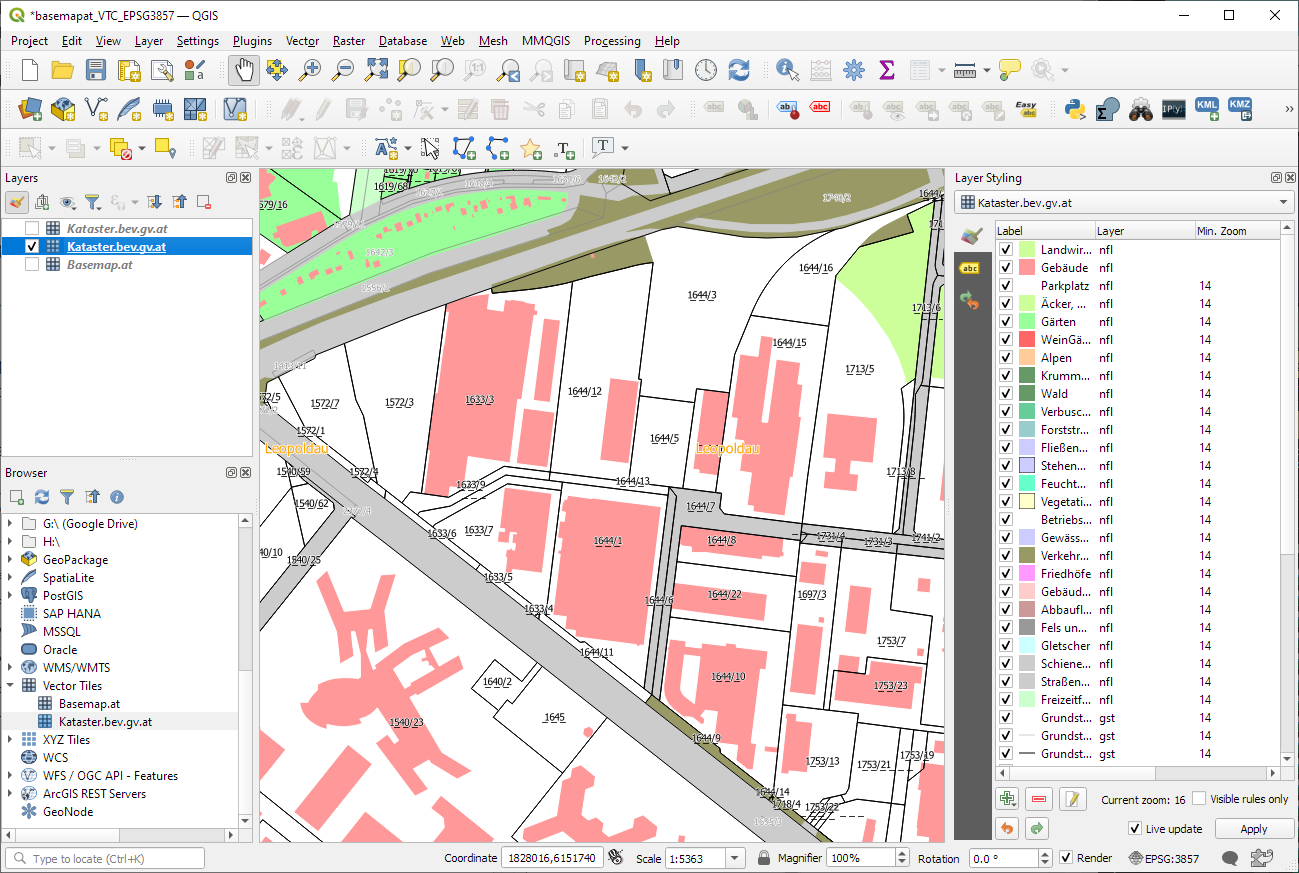This screenshot has height=873, width=1299.
Task: Select the Identify Features tool
Action: pos(788,70)
